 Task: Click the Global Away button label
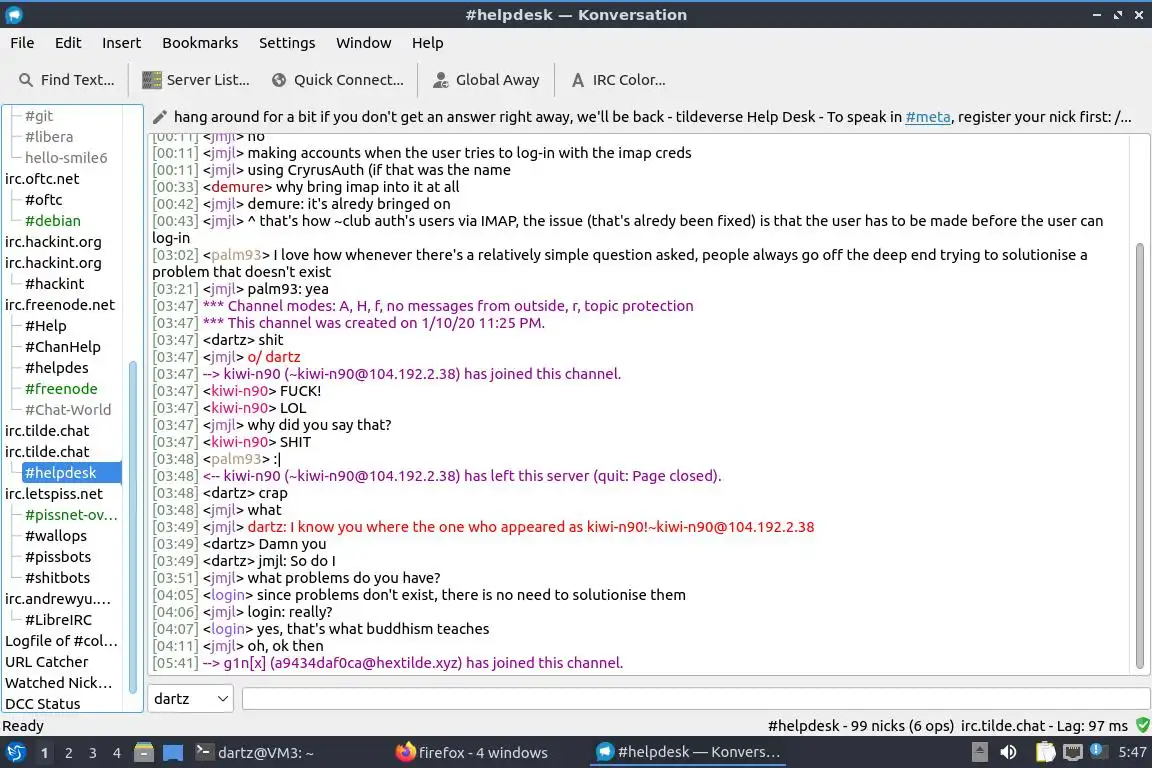tap(497, 80)
